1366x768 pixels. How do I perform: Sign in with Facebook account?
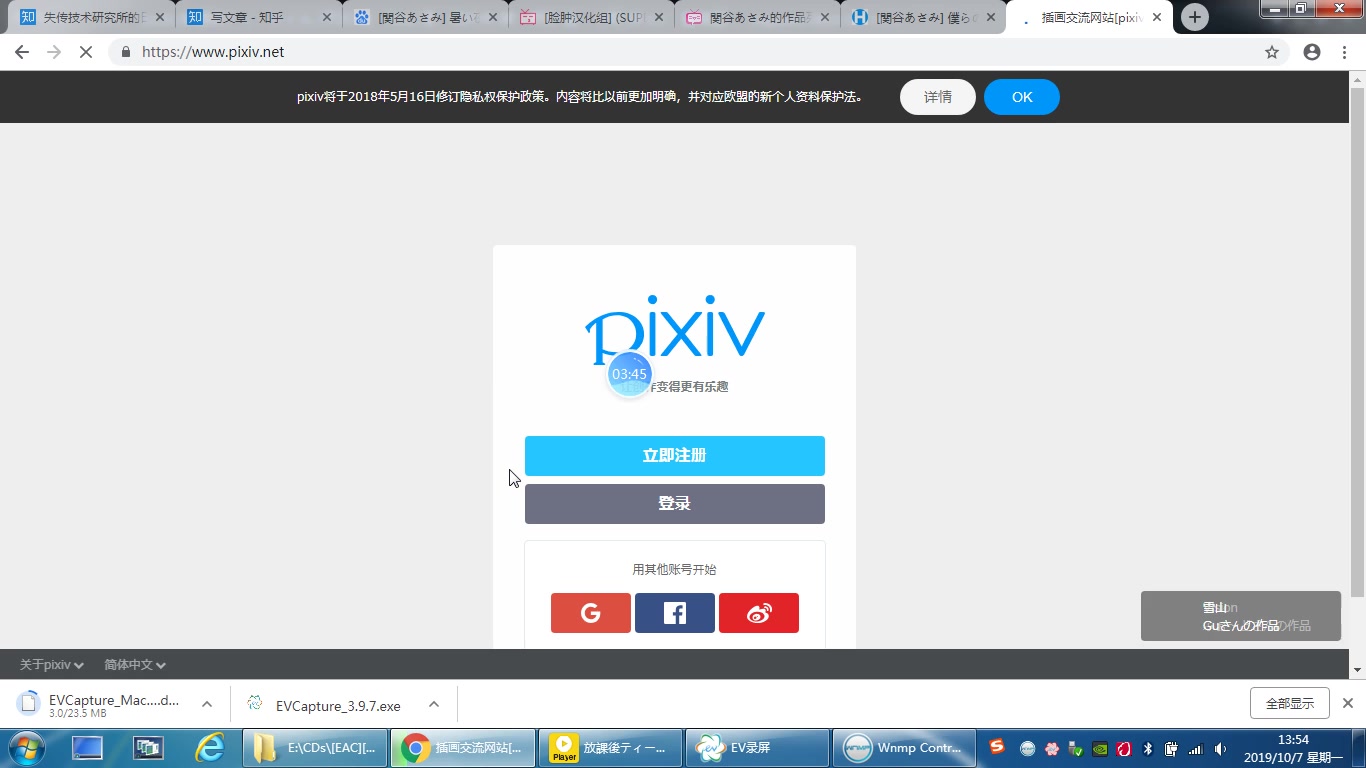coord(675,613)
